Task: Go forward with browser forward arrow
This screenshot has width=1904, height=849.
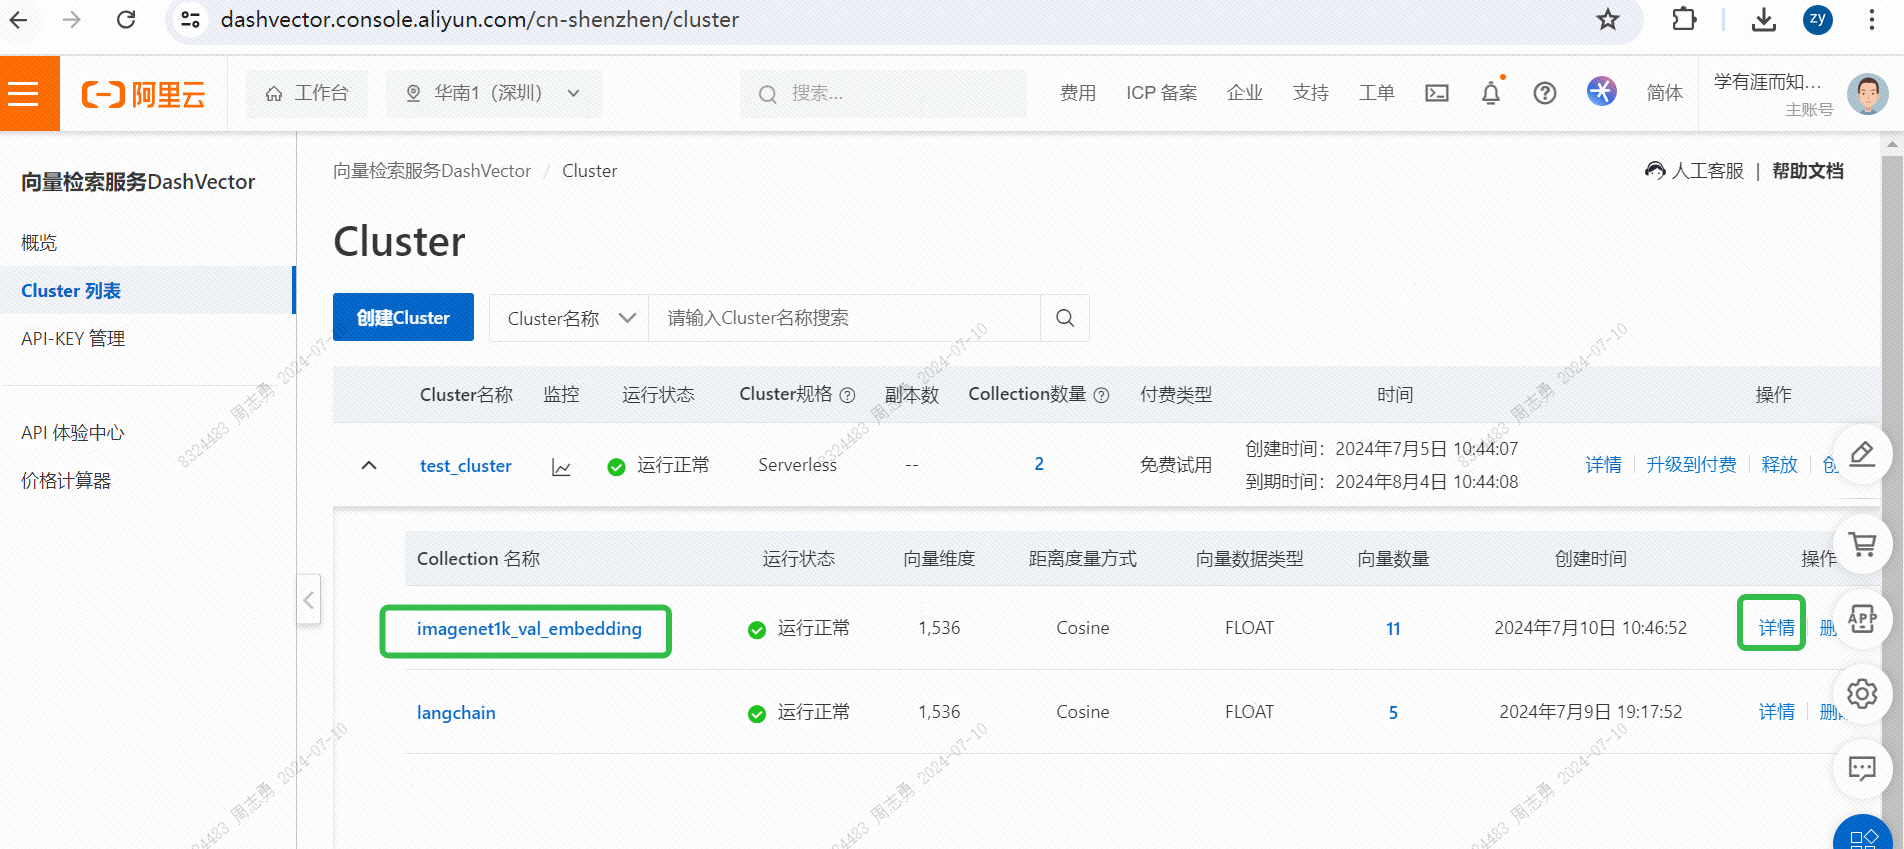Action: pos(72,19)
